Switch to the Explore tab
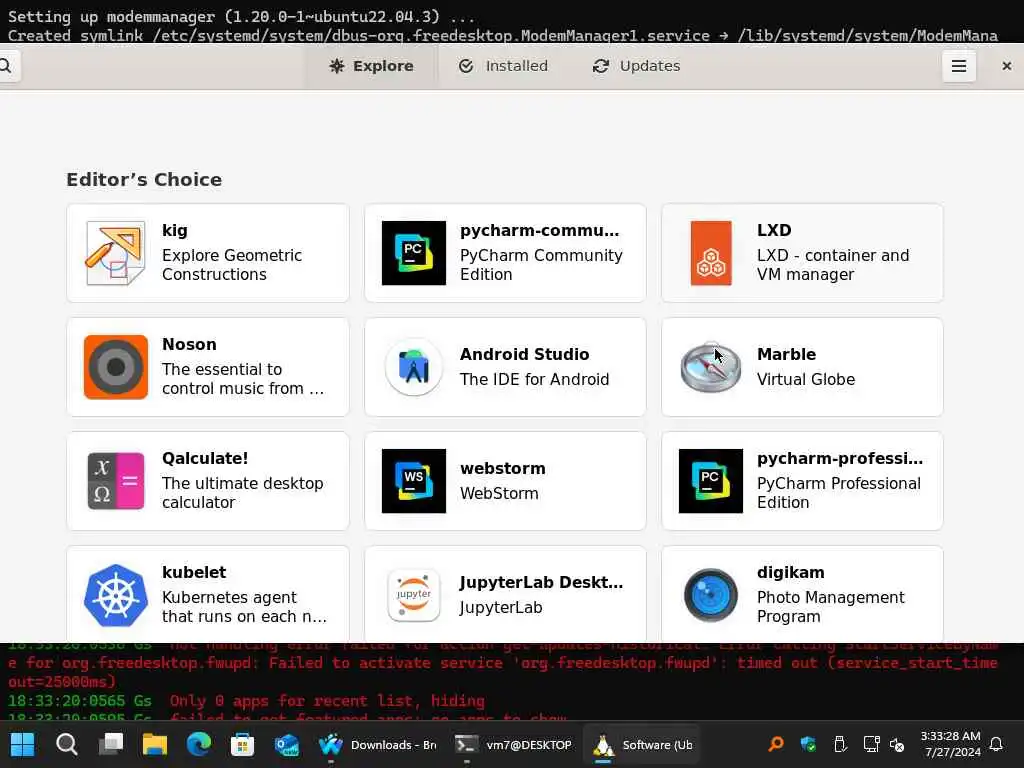Screen dimensions: 1024x768 point(371,66)
